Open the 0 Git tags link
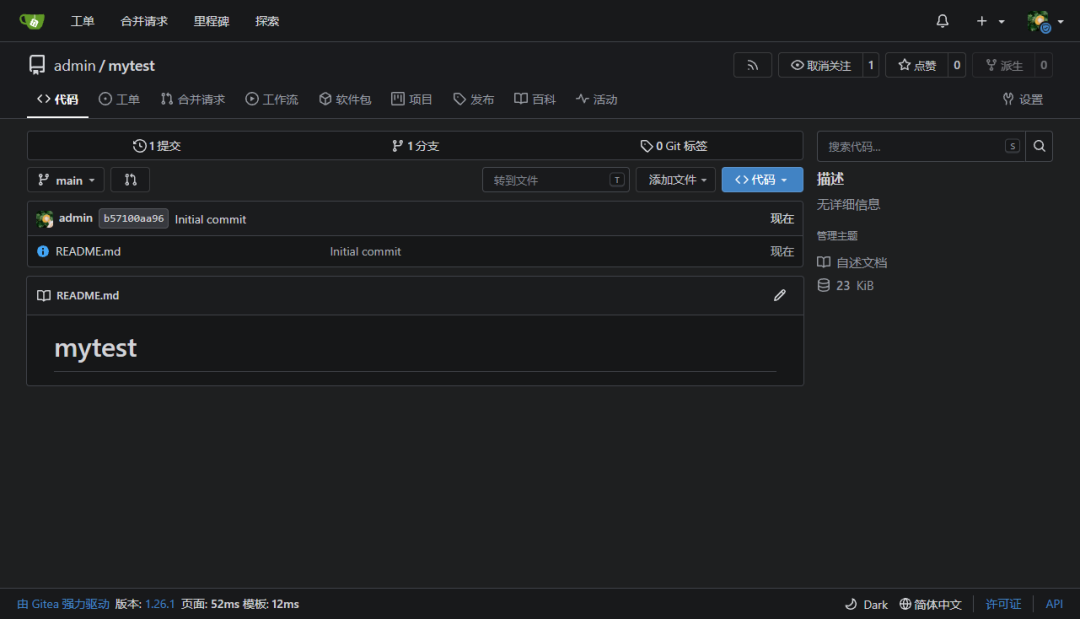 point(673,146)
